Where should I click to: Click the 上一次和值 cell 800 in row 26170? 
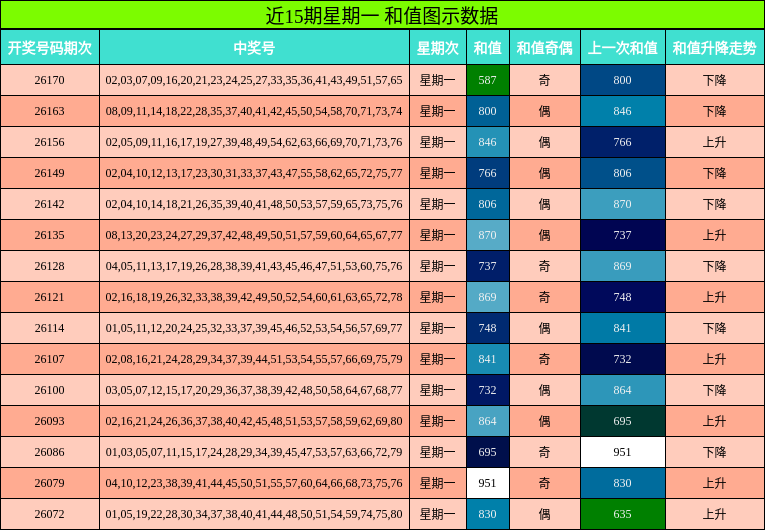tap(623, 80)
